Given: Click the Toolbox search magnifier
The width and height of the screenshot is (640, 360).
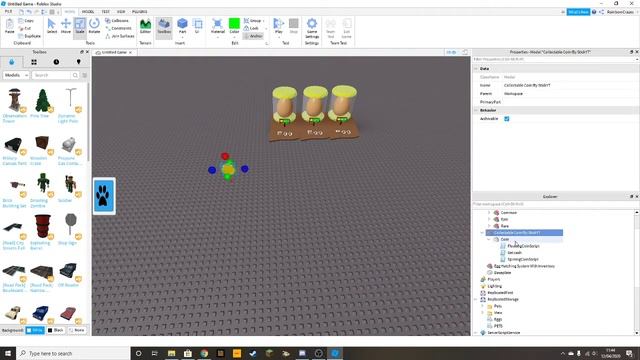Looking at the screenshot, I should tap(75, 75).
